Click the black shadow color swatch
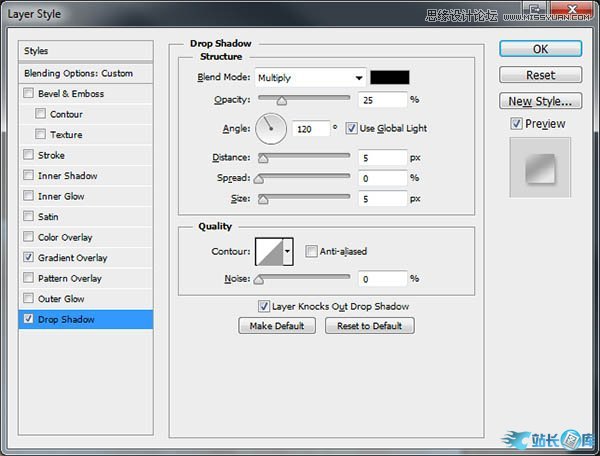600x456 pixels. (390, 77)
